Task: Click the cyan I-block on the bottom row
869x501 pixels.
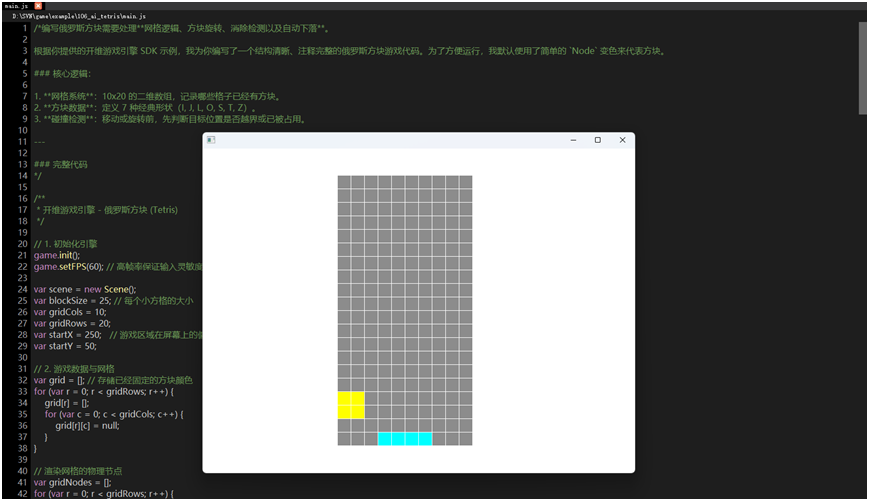Action: coord(405,439)
